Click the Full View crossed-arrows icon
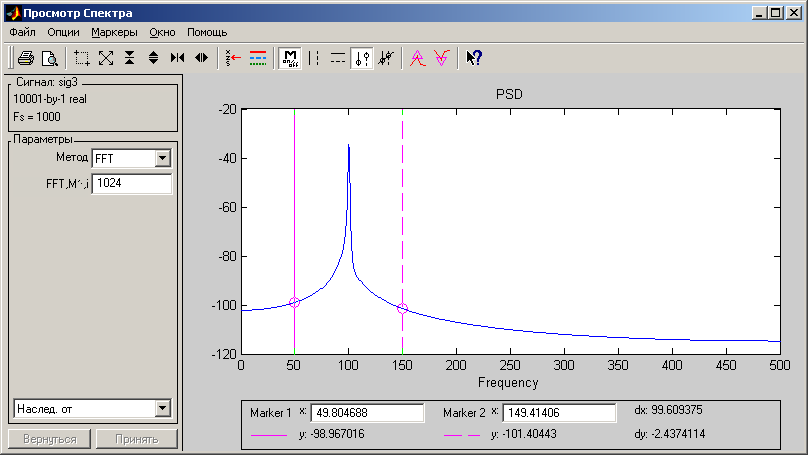Screen dimensions: 808x455 click(x=106, y=58)
